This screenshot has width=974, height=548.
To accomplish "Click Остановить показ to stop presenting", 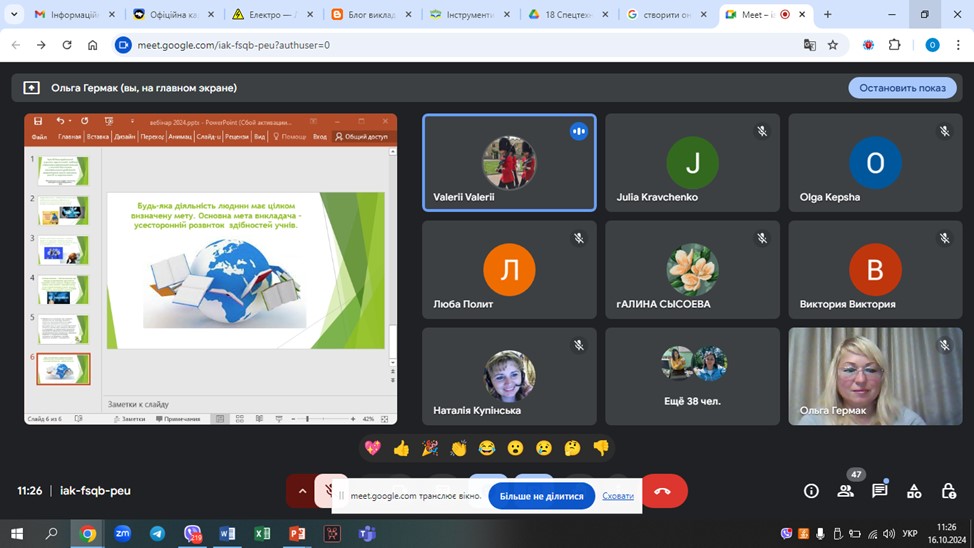I will click(x=901, y=88).
